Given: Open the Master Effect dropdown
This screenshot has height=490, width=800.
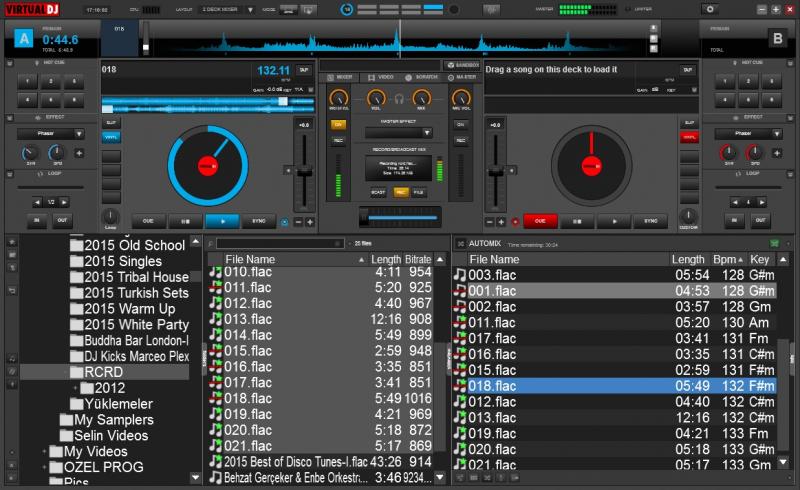Looking at the screenshot, I should coord(398,132).
